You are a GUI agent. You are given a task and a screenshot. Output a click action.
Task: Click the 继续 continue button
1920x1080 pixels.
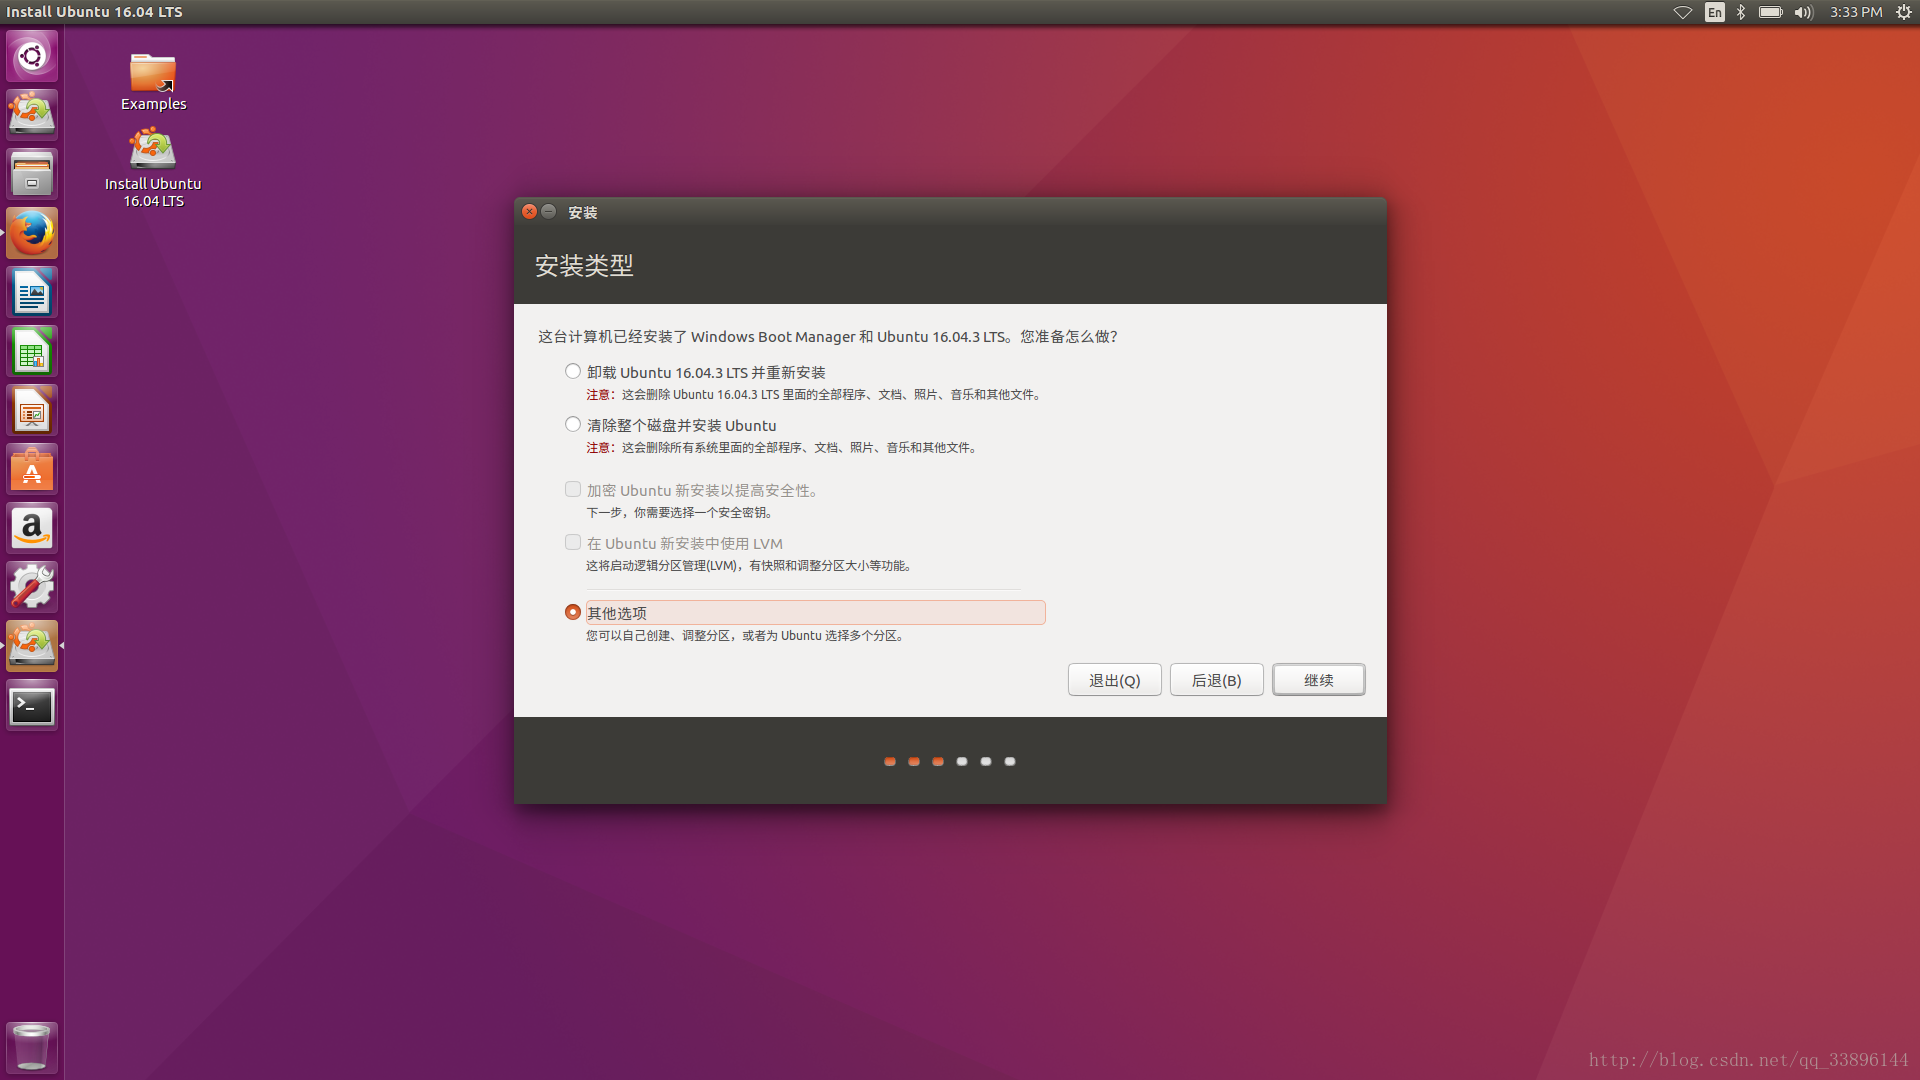tap(1318, 680)
